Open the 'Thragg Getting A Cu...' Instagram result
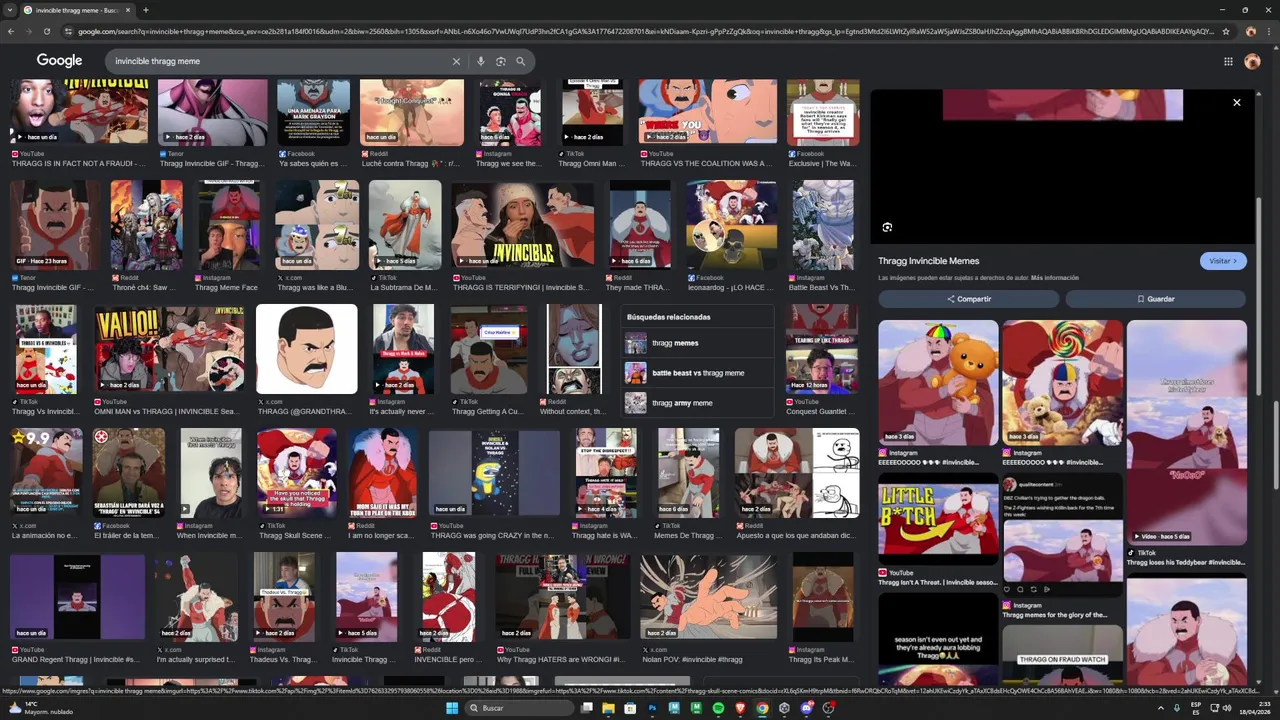Screen dimensions: 1280x720 click(489, 349)
